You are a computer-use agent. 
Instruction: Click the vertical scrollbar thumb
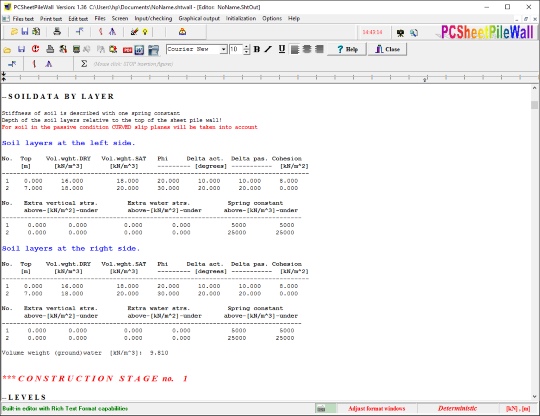pos(534,105)
